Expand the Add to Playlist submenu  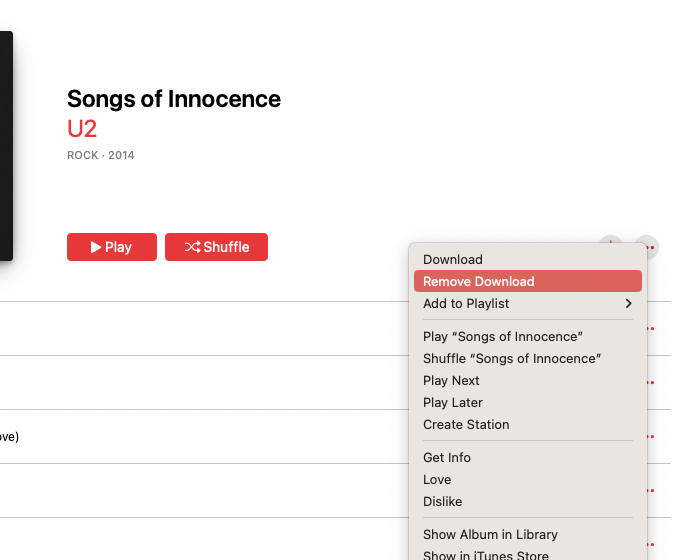click(528, 303)
